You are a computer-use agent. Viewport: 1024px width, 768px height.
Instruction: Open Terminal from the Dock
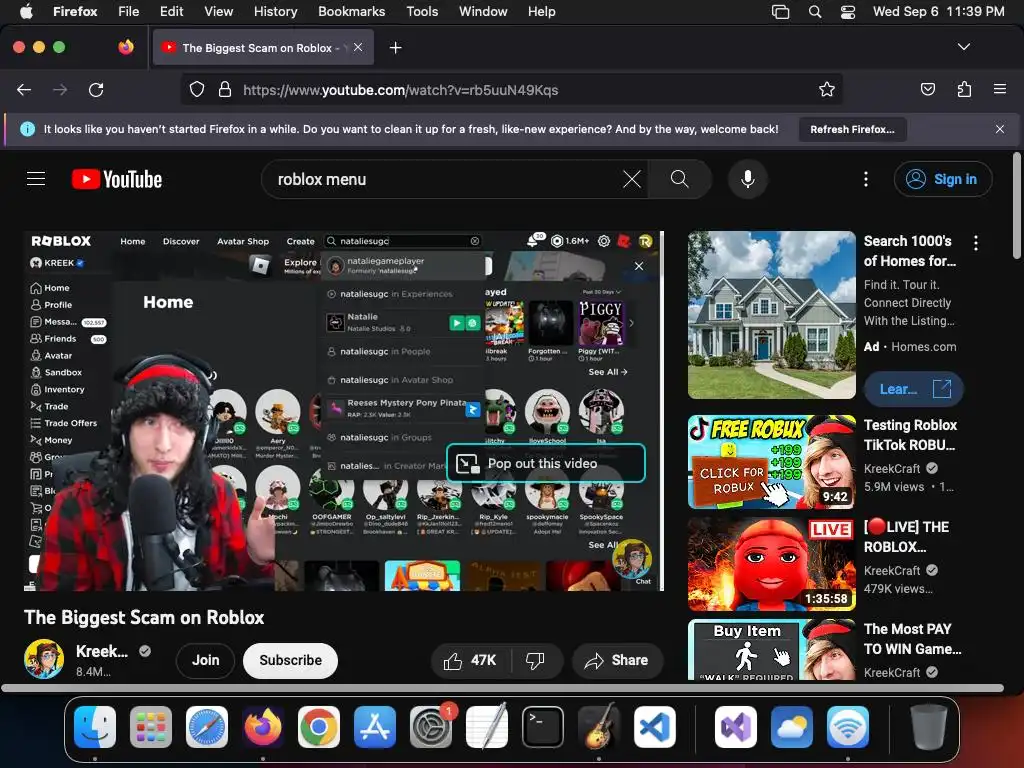(543, 726)
